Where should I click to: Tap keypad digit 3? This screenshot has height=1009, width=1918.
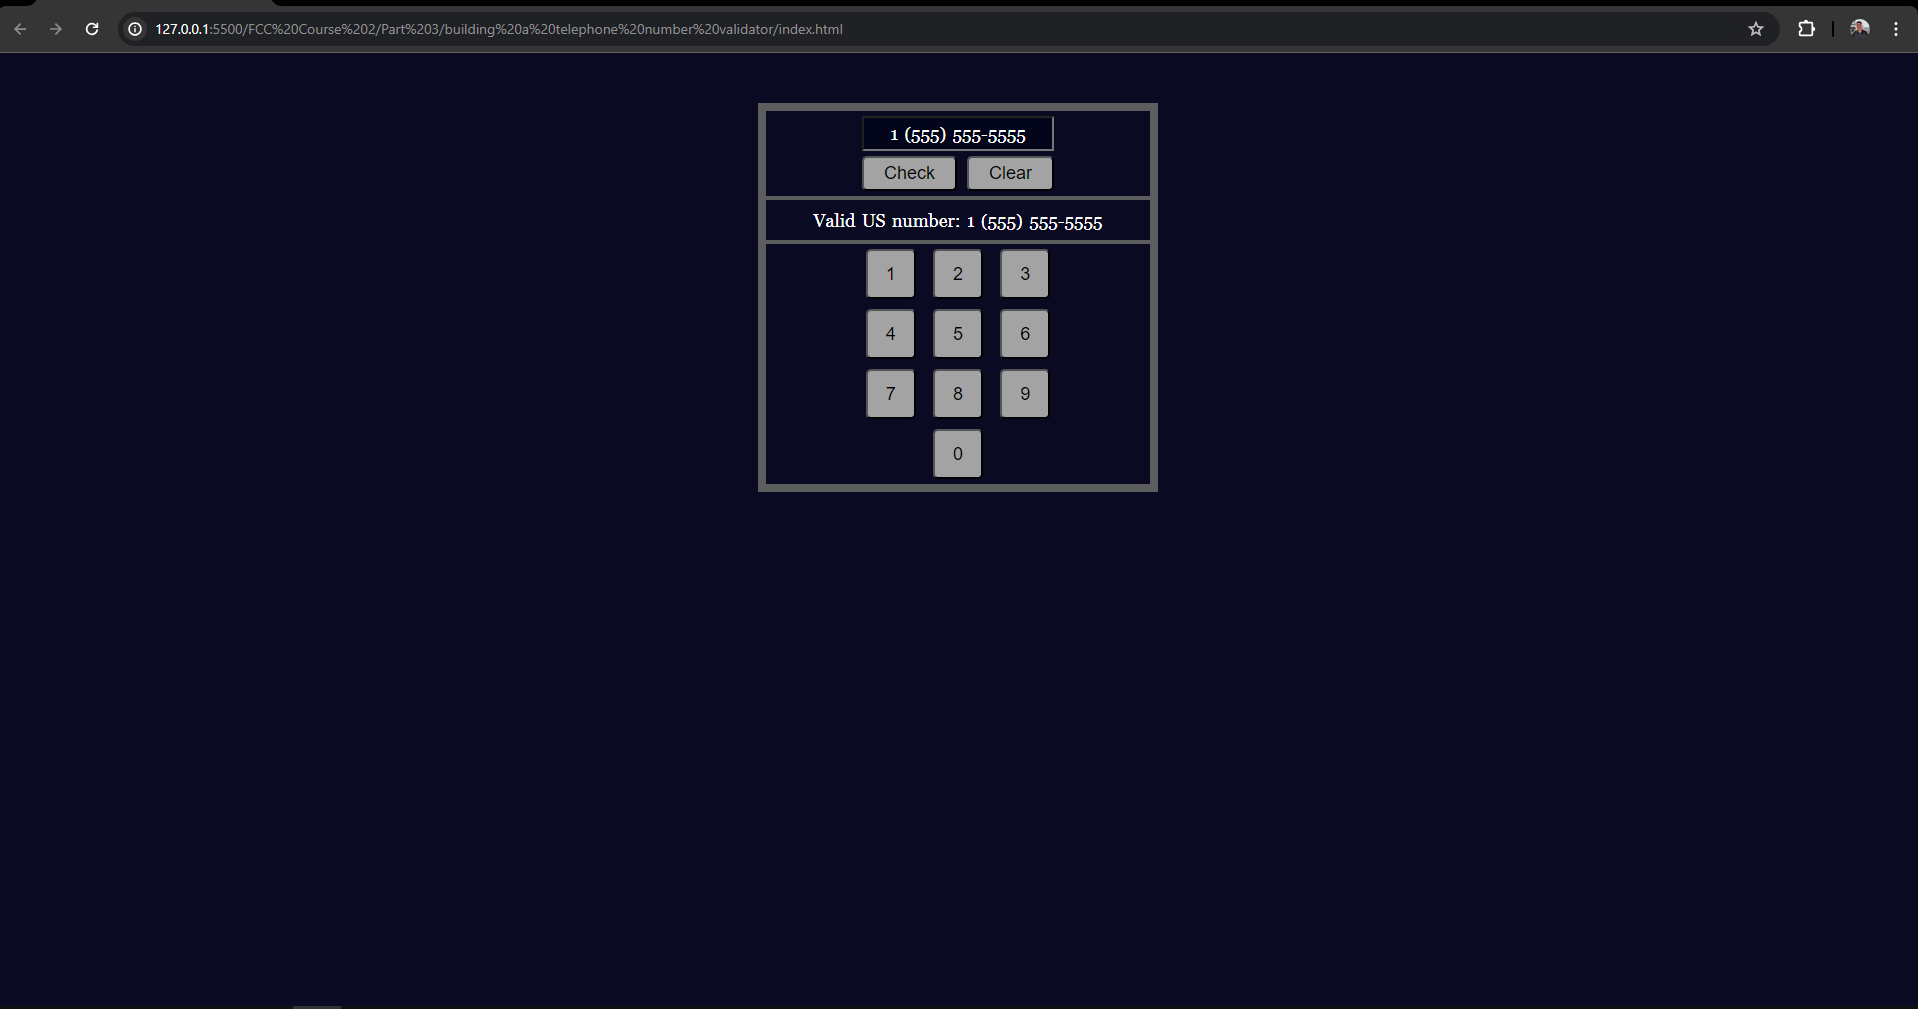(1024, 274)
